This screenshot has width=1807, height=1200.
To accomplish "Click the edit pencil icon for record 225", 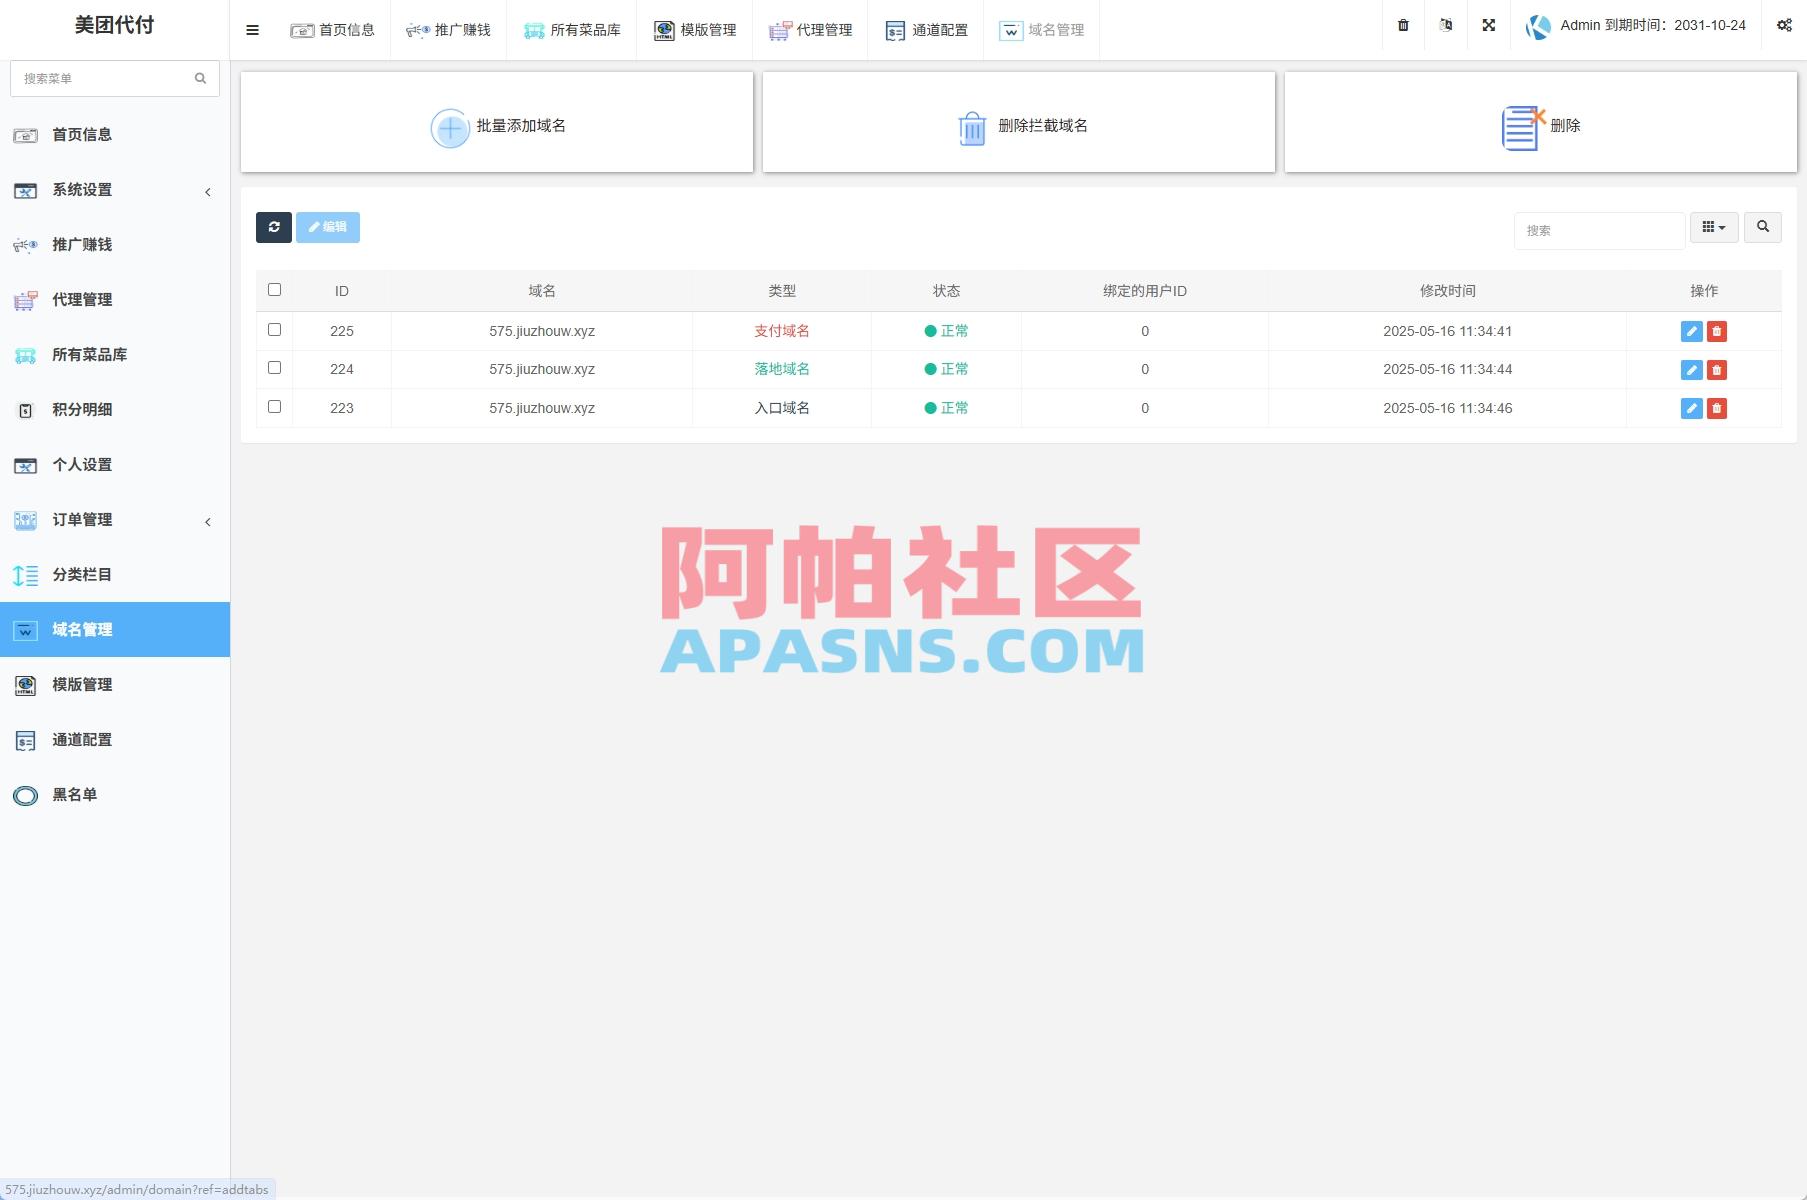I will [1690, 331].
